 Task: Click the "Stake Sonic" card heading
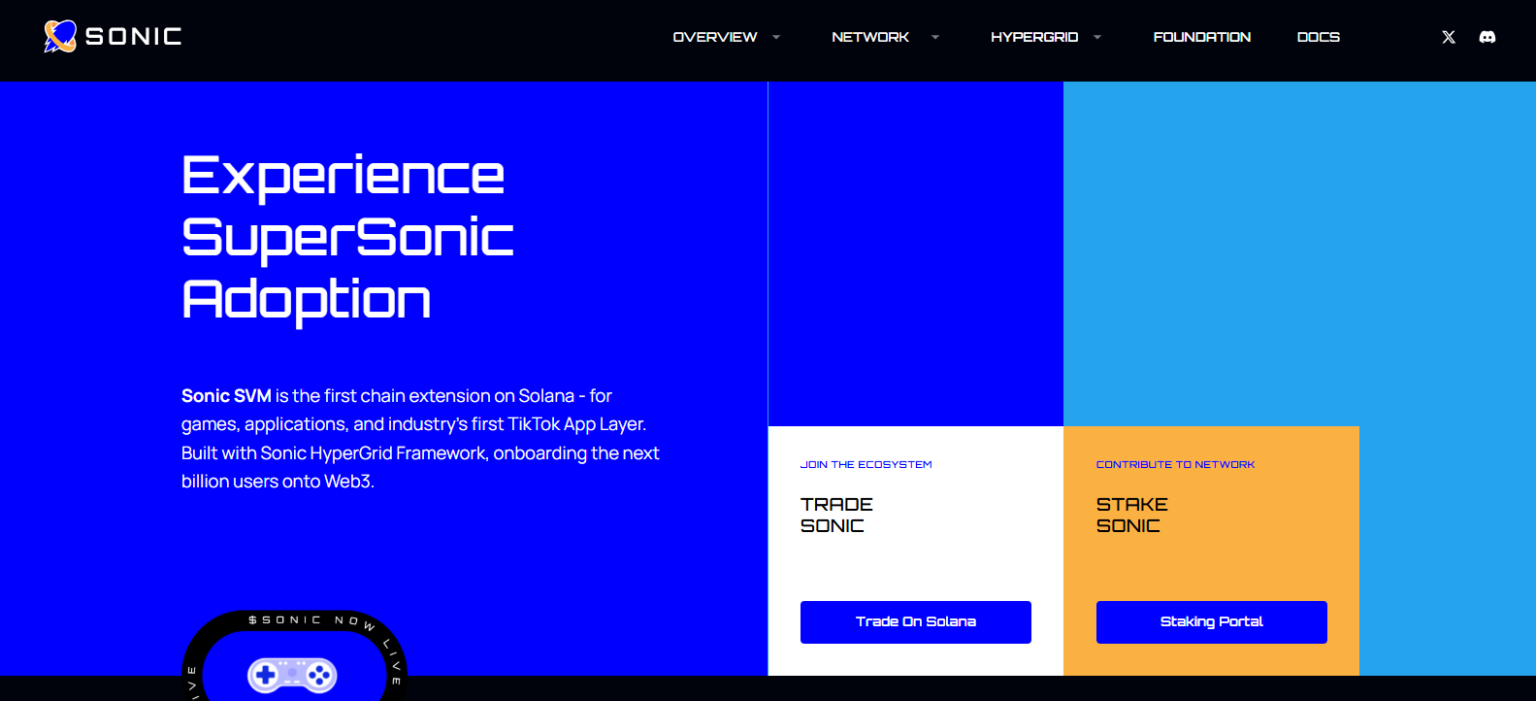point(1132,515)
